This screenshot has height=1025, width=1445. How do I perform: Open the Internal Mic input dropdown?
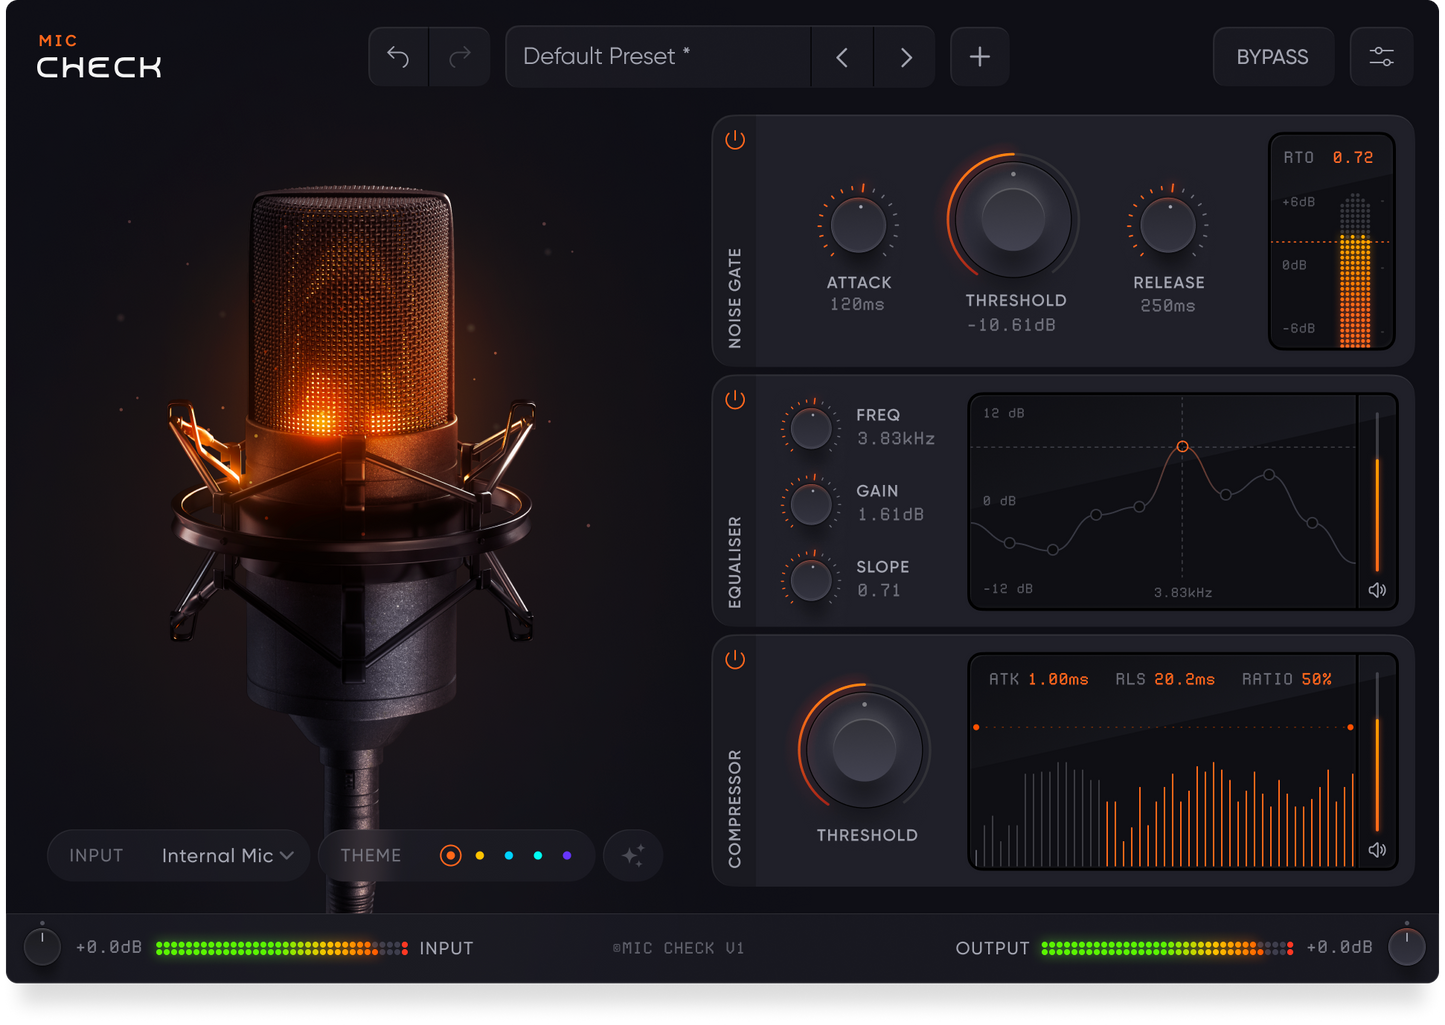(227, 855)
